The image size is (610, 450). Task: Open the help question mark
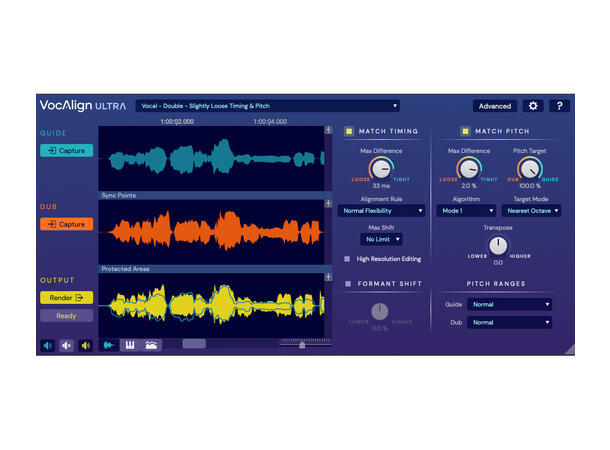click(559, 106)
